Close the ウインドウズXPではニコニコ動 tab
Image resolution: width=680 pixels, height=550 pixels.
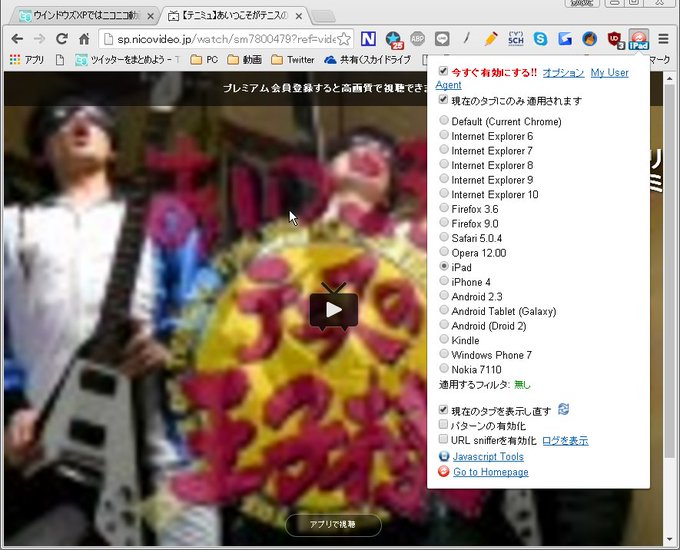(x=150, y=16)
